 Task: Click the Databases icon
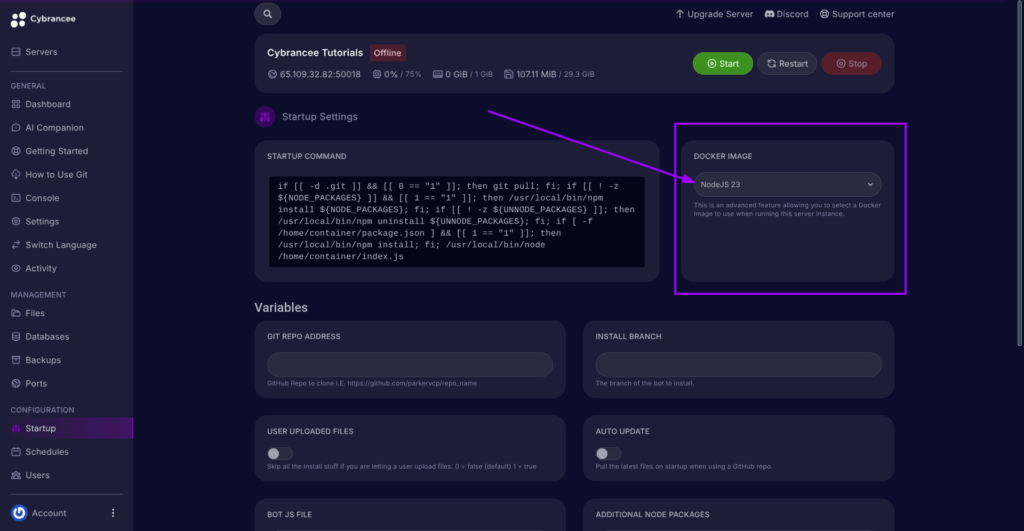coord(16,336)
